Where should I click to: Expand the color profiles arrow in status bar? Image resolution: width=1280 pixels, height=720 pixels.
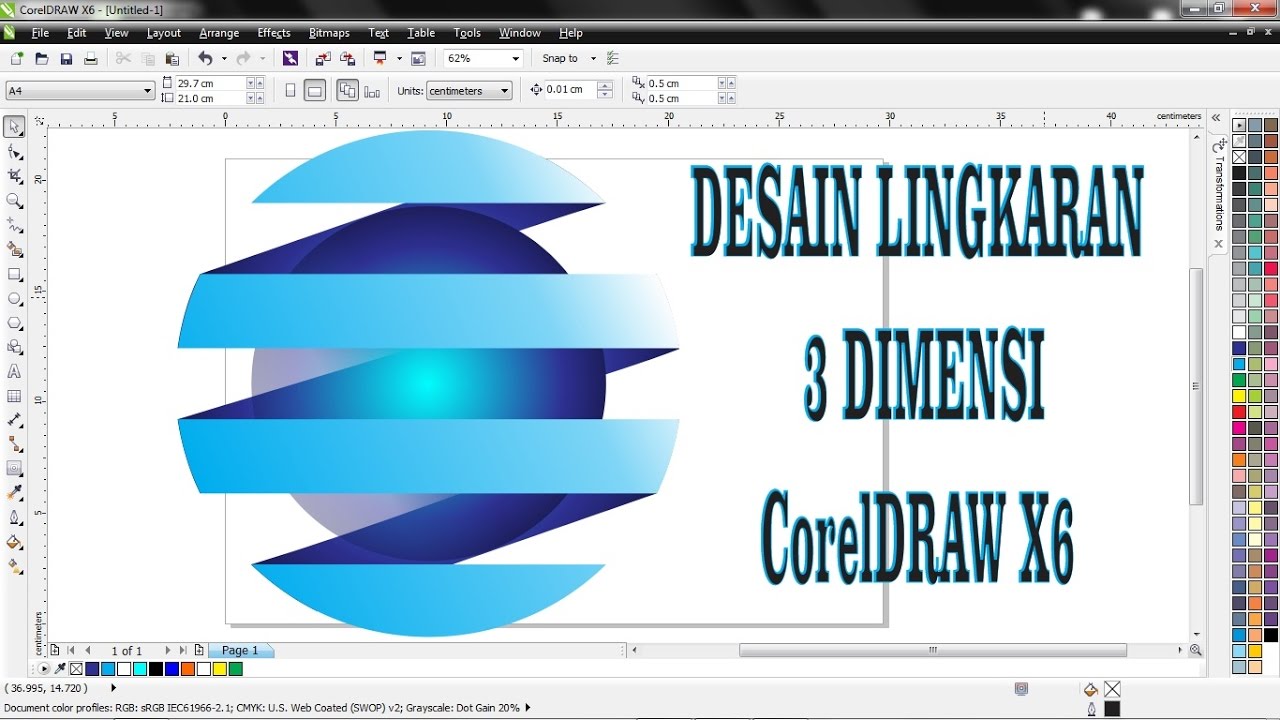[527, 708]
